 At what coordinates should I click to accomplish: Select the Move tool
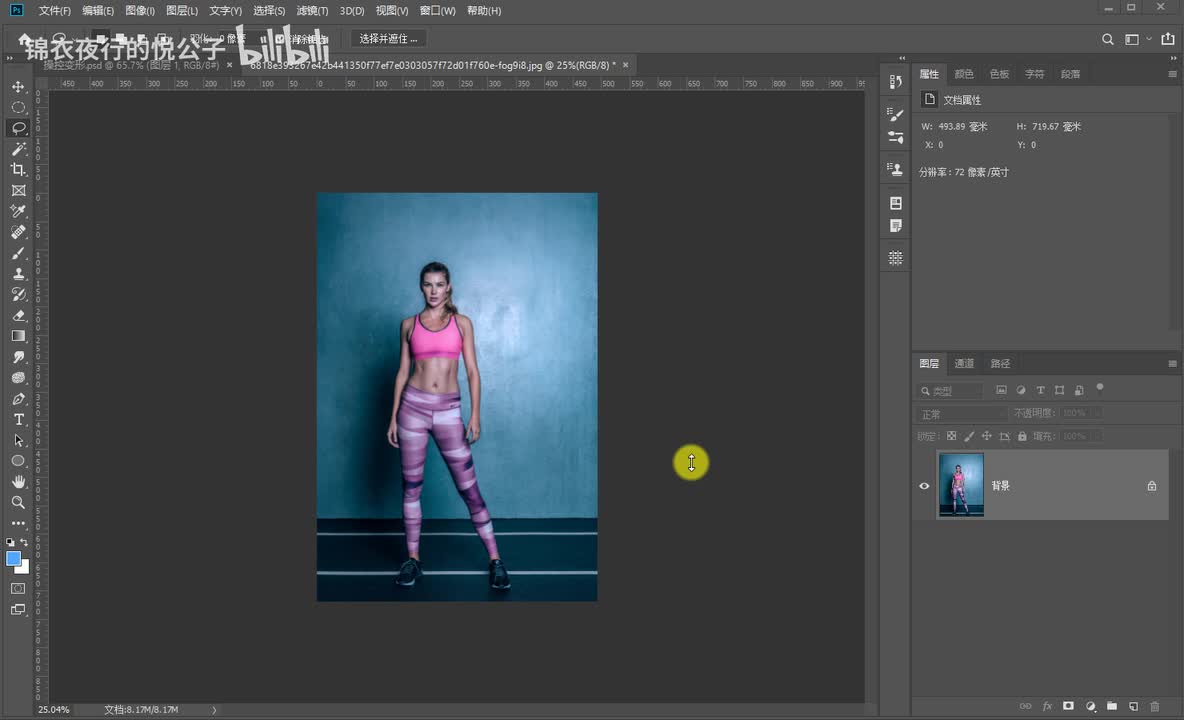(x=18, y=87)
